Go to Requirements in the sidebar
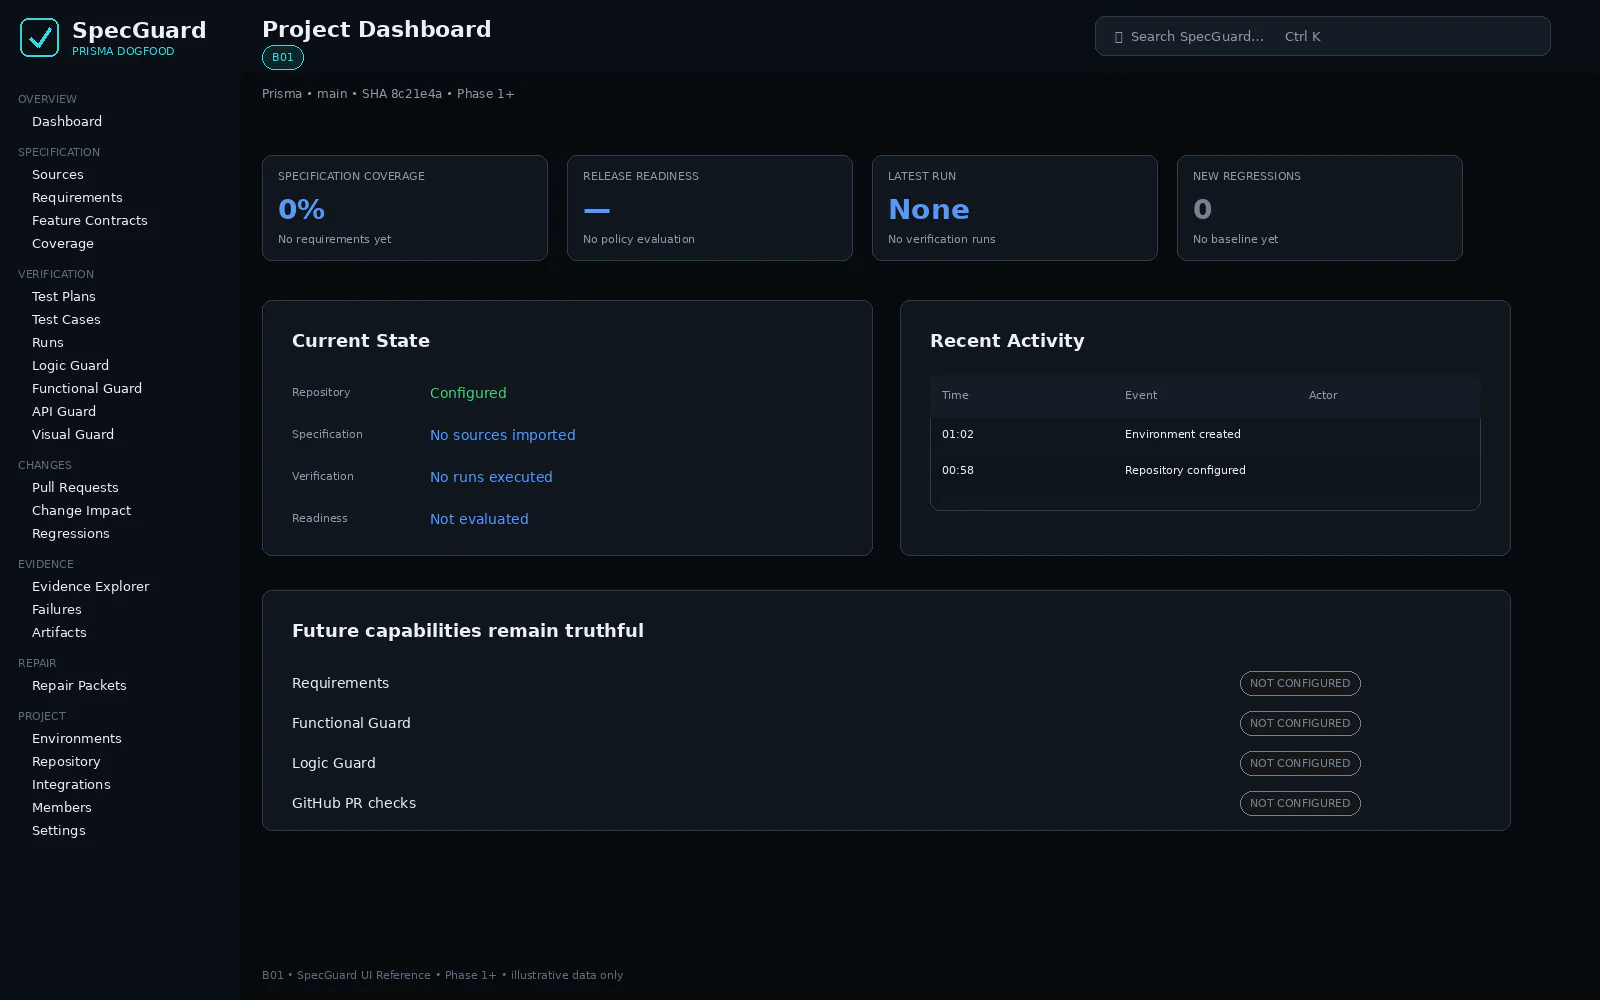The width and height of the screenshot is (1600, 1000). point(77,198)
